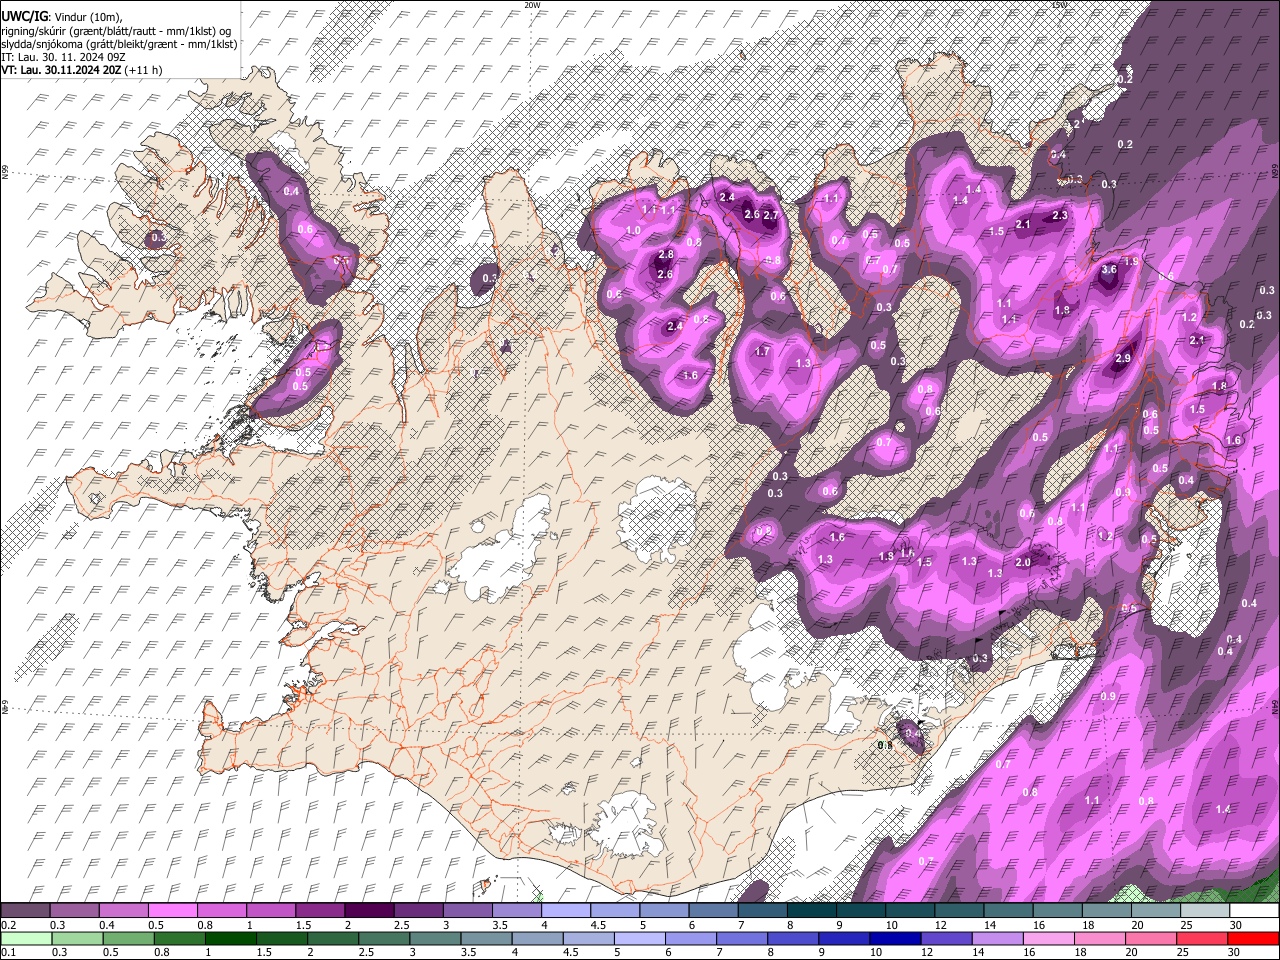Click the '0.2' label under the snow scale

7,925
